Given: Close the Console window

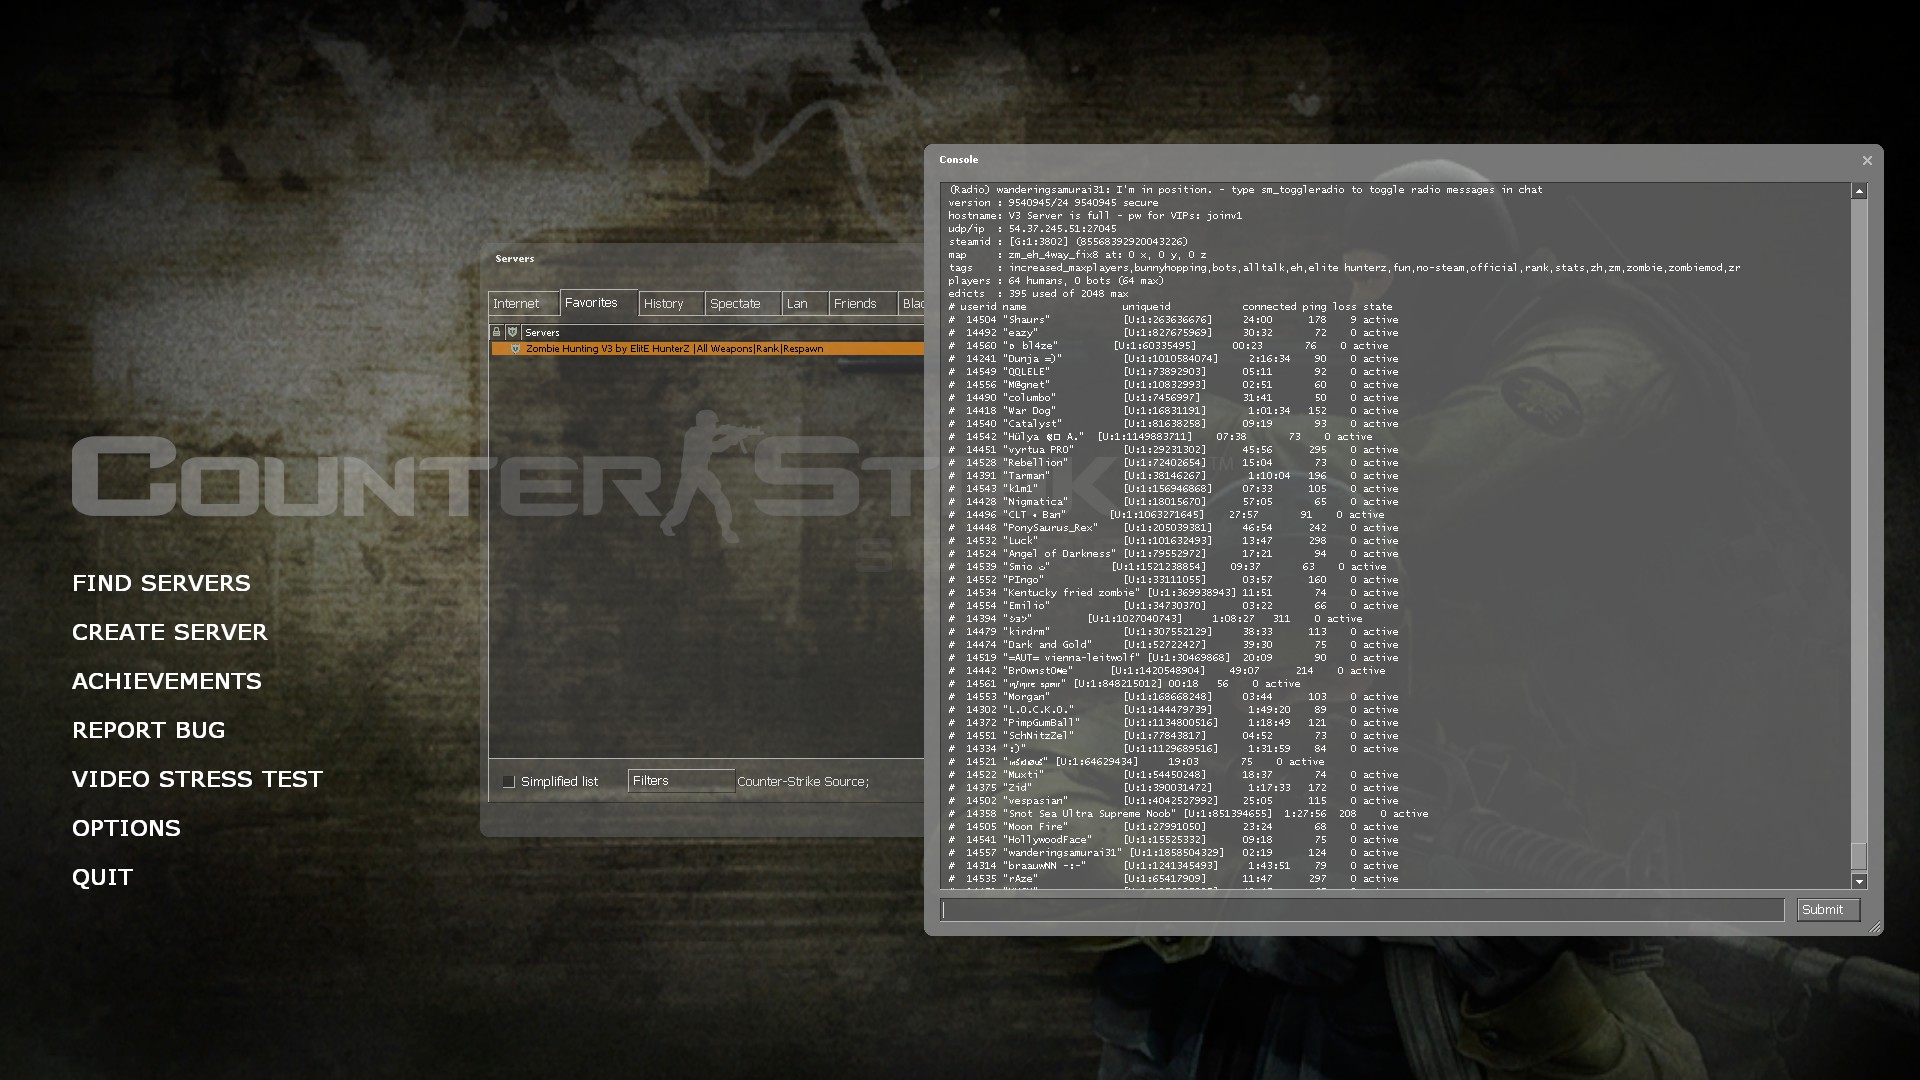Looking at the screenshot, I should (x=1866, y=160).
